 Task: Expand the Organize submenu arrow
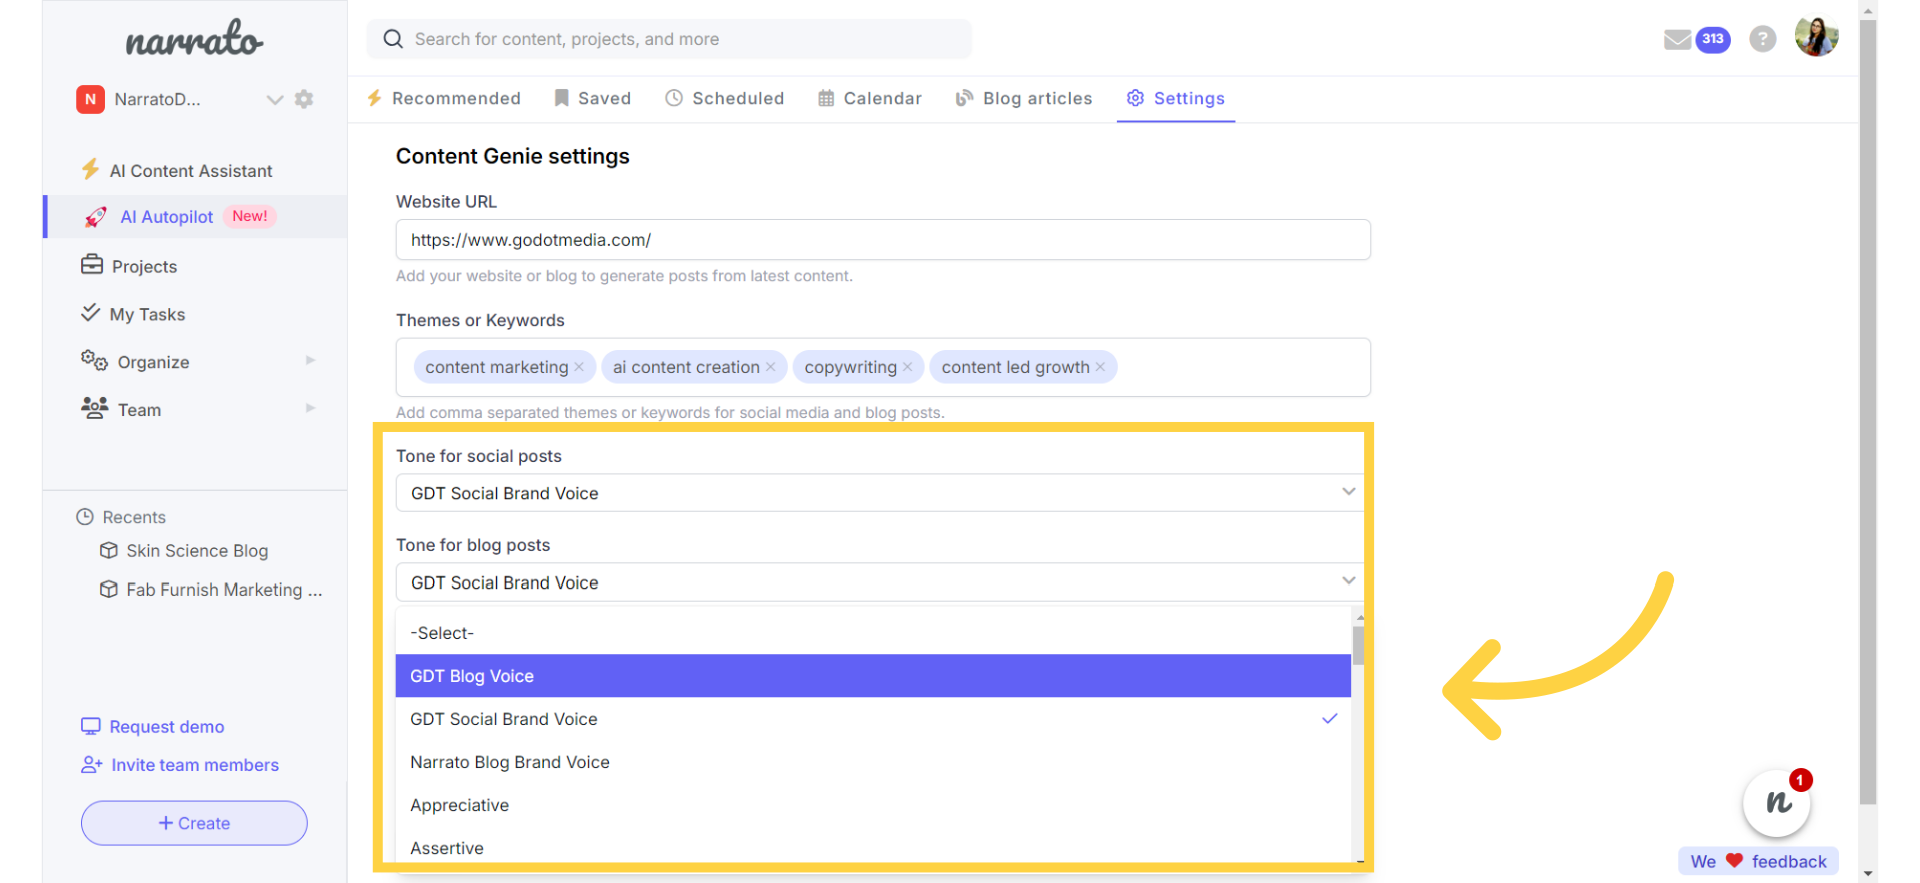coord(310,360)
